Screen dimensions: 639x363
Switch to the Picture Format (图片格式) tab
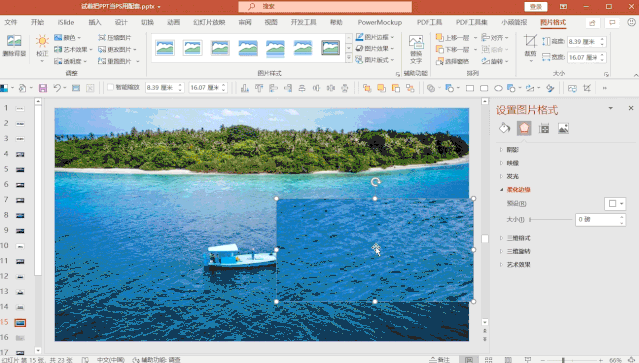tap(553, 22)
